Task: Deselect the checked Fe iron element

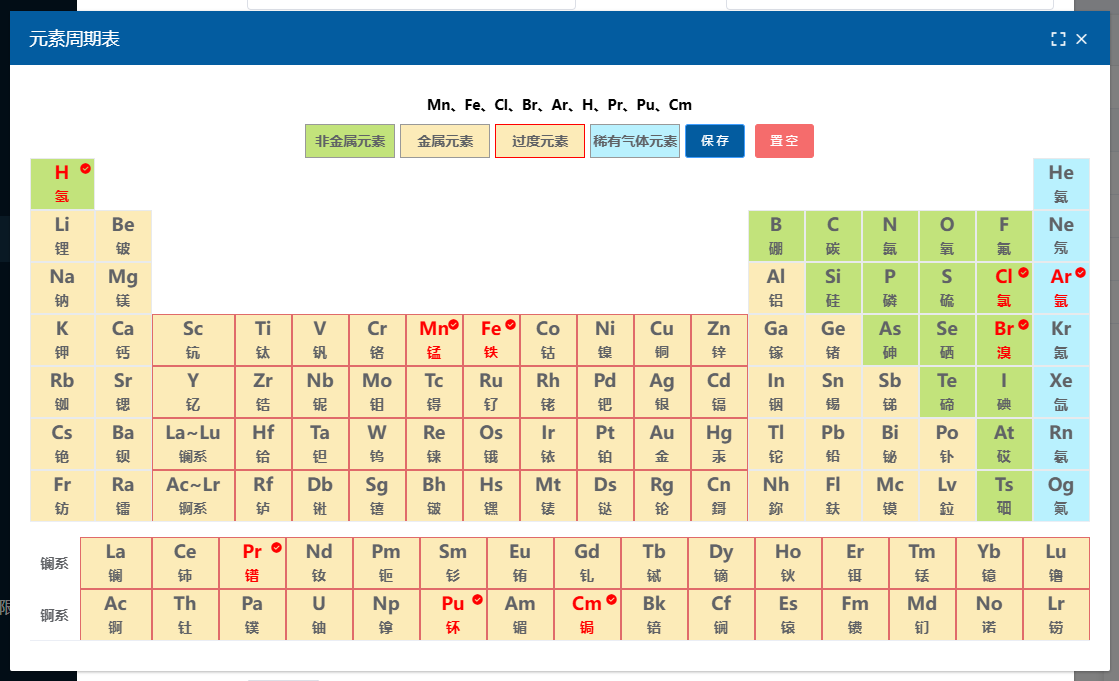Action: pyautogui.click(x=491, y=340)
